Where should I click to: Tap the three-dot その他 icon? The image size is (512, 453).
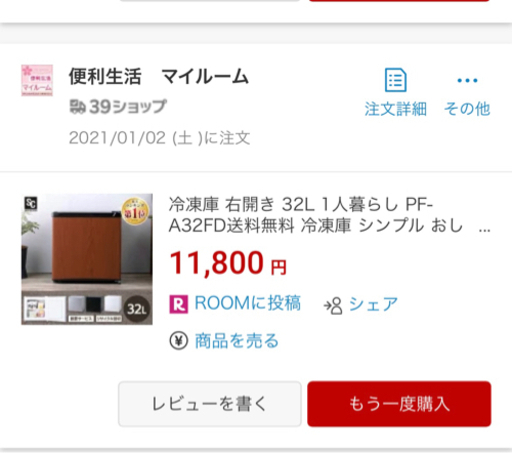tap(467, 80)
